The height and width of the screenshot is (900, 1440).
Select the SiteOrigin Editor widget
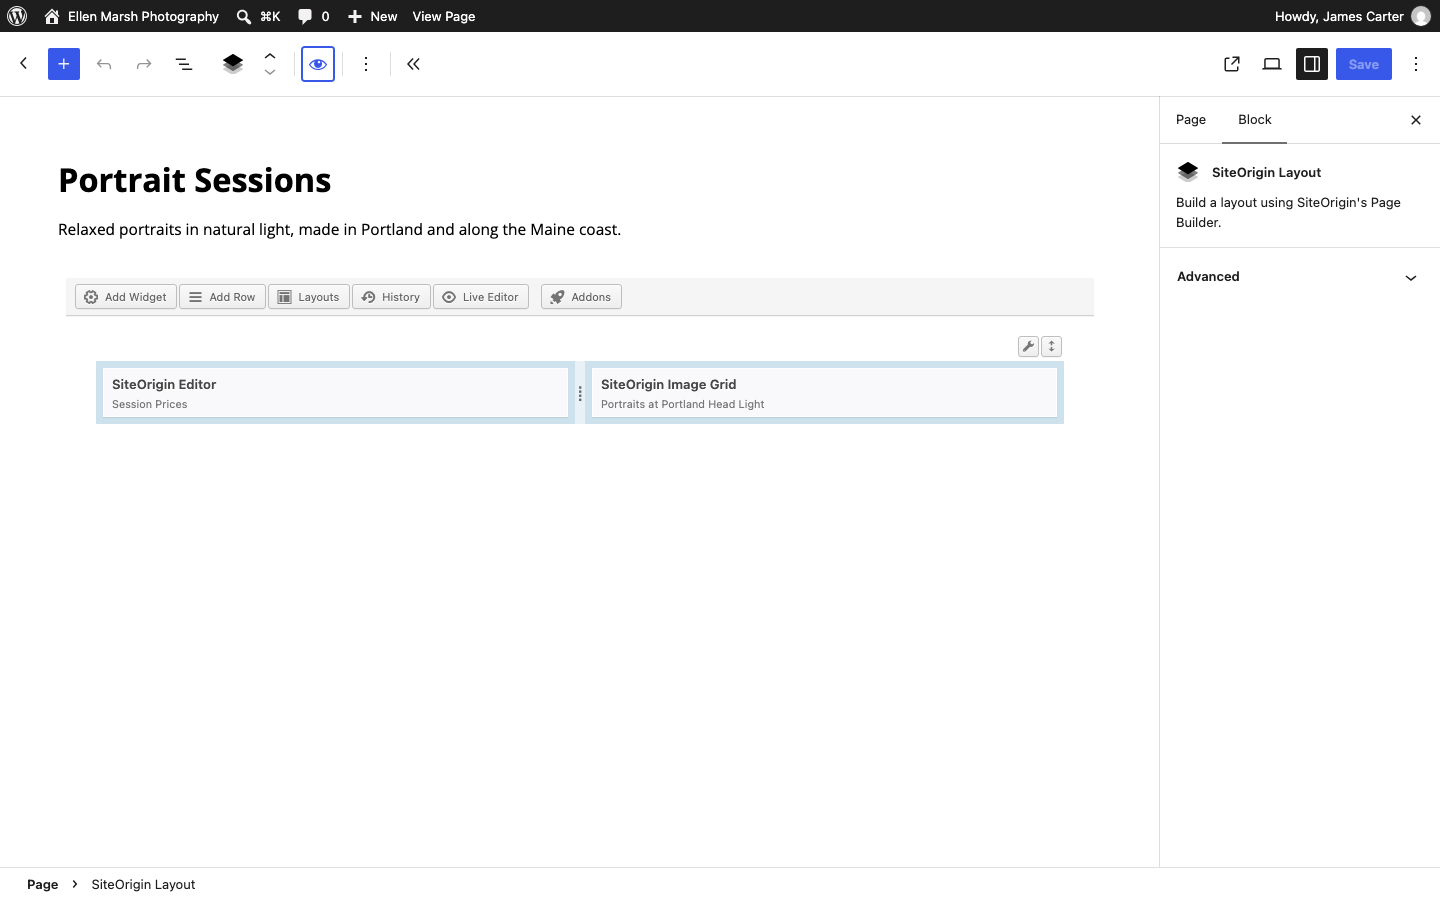[335, 393]
